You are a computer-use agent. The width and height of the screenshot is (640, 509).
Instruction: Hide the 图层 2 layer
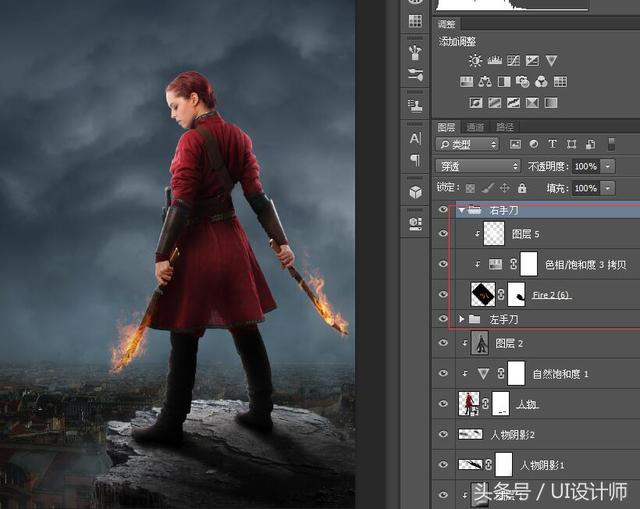pos(443,343)
